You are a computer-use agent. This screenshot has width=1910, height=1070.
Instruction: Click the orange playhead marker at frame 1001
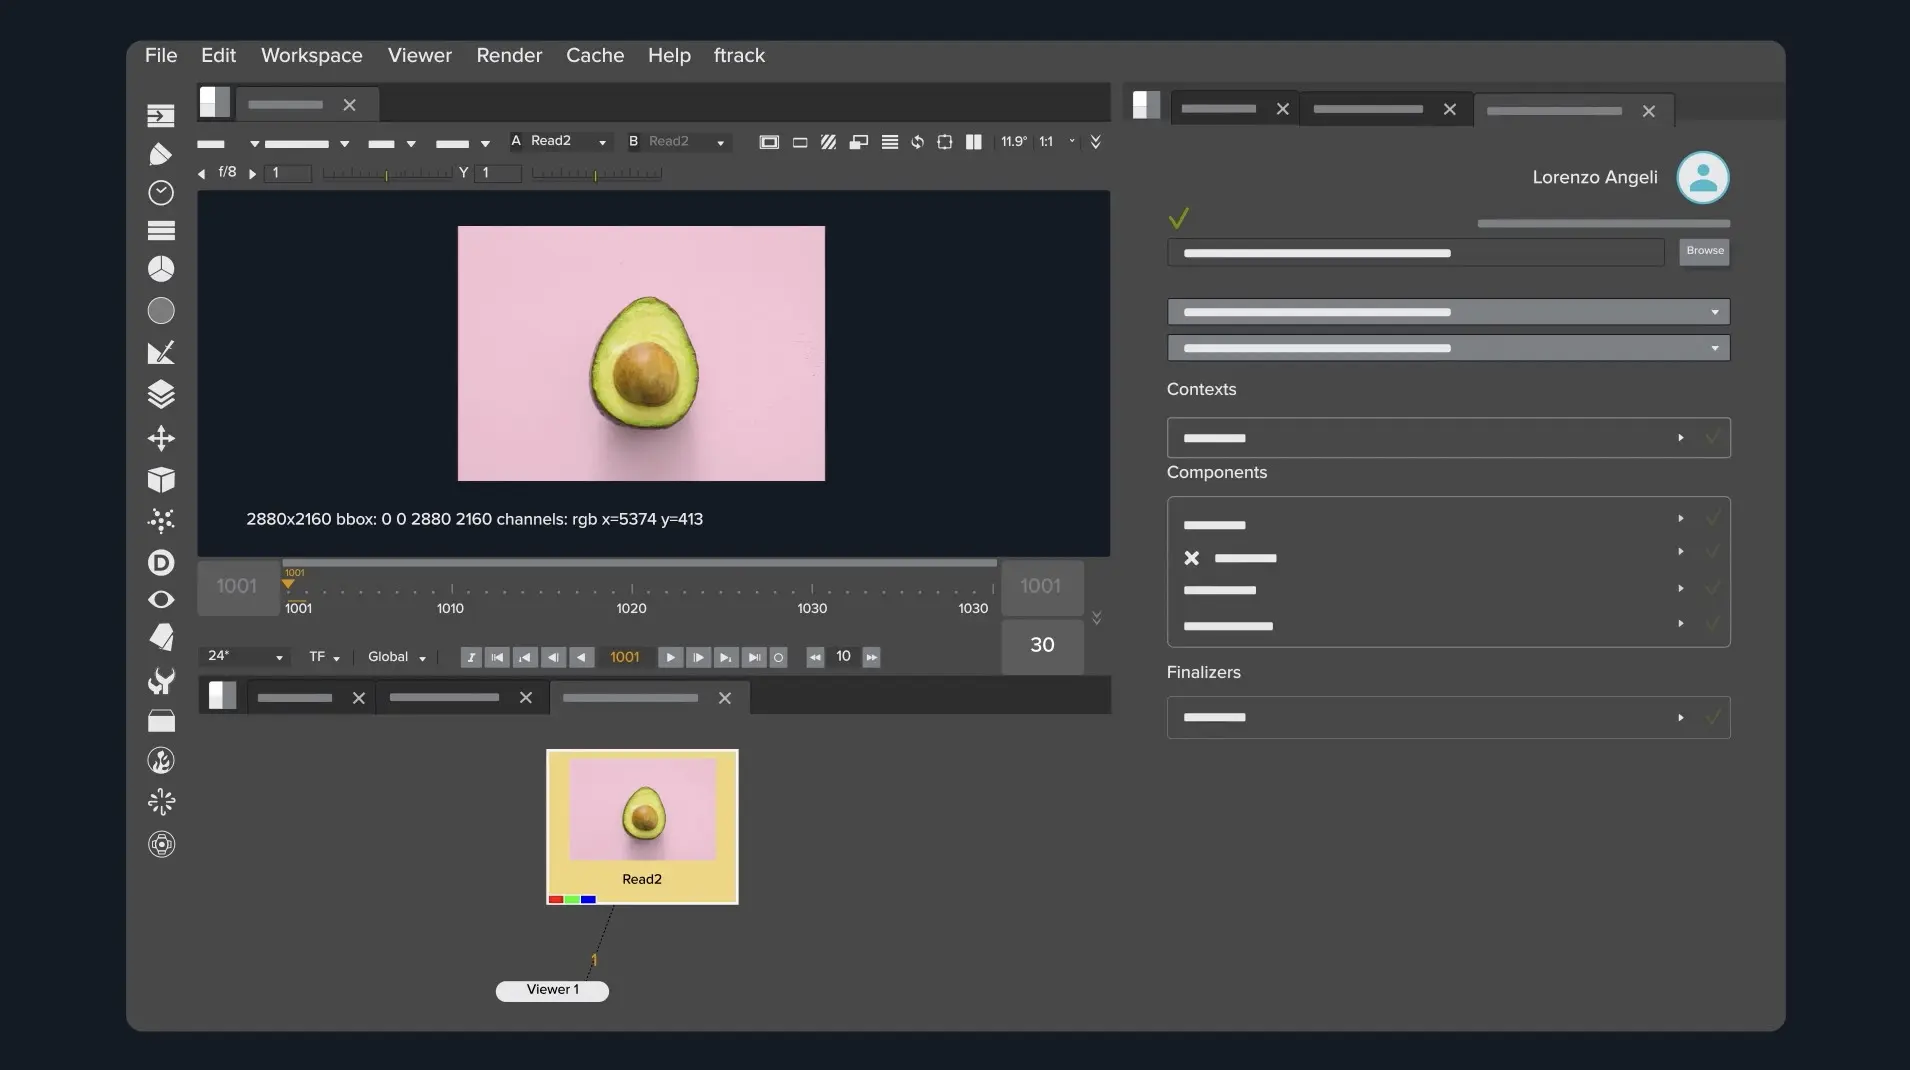tap(288, 583)
